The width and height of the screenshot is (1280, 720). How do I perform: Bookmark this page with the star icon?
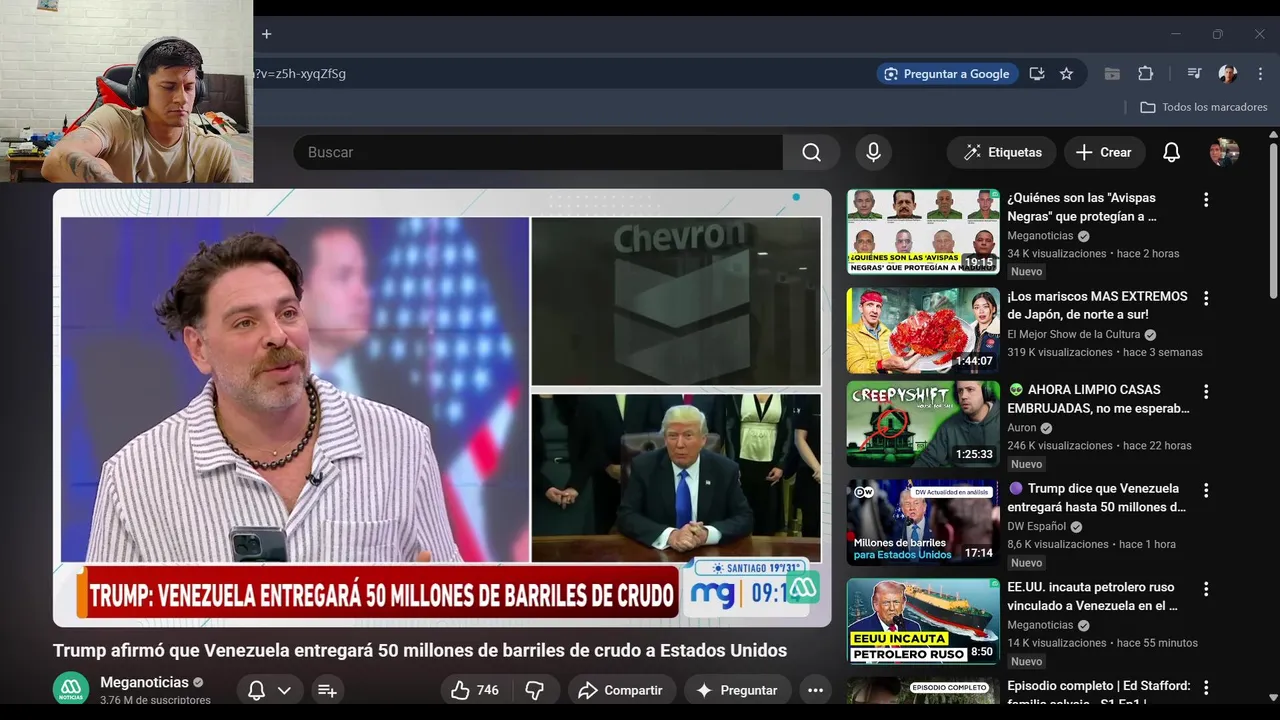(1066, 74)
